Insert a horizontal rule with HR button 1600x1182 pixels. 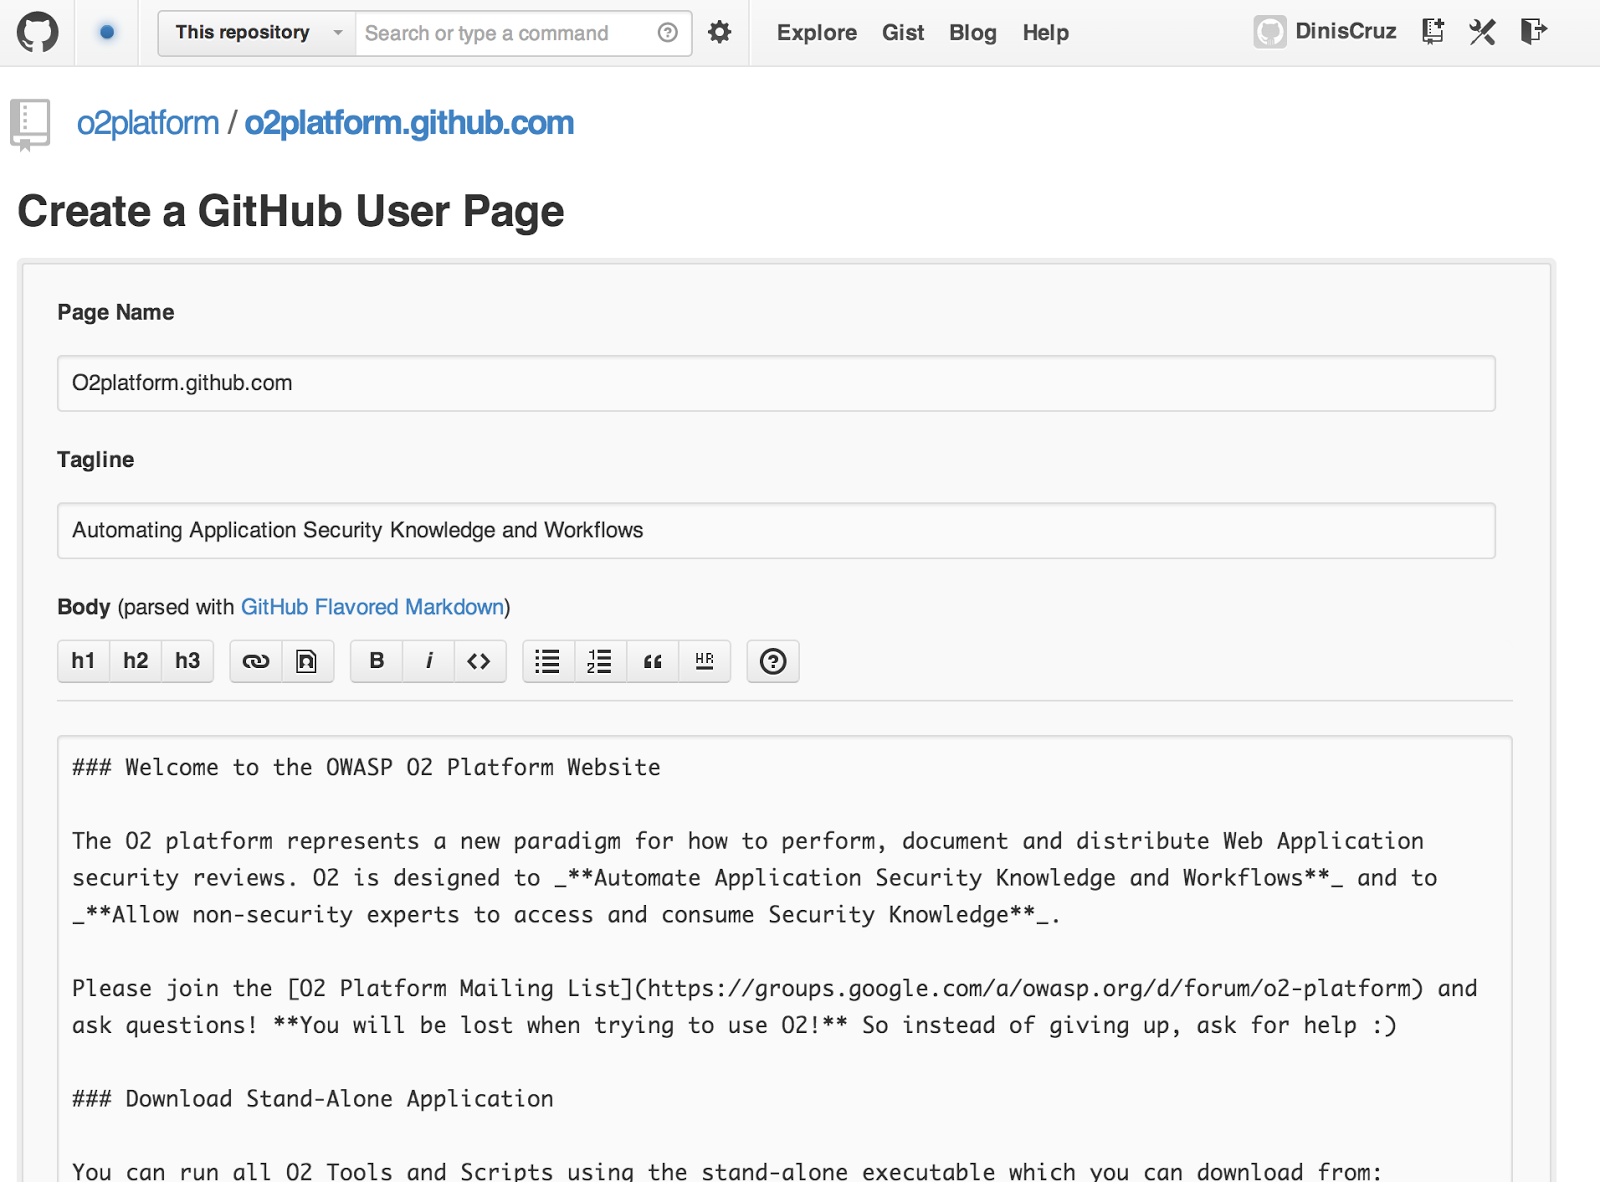point(705,661)
